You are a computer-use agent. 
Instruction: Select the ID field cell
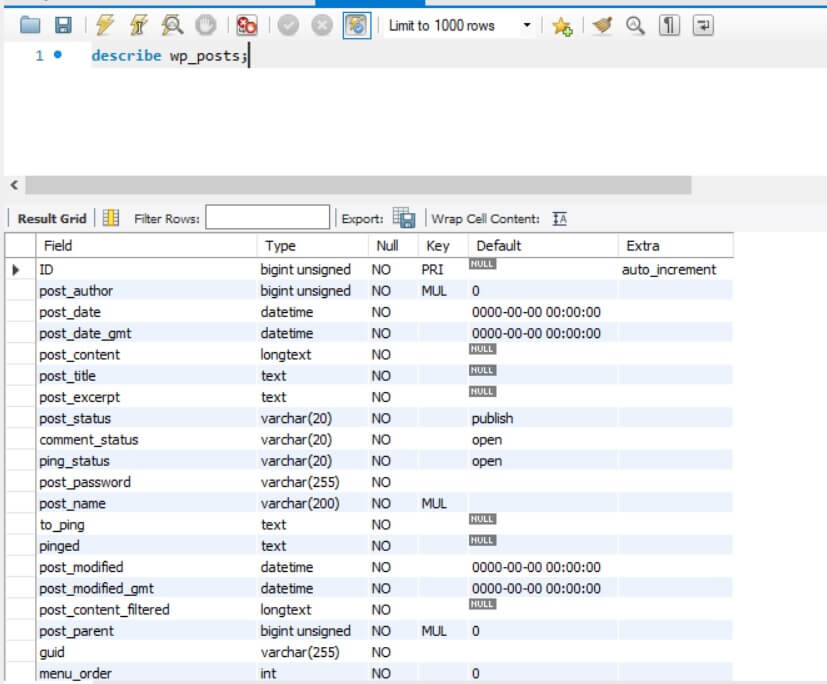[x=147, y=269]
